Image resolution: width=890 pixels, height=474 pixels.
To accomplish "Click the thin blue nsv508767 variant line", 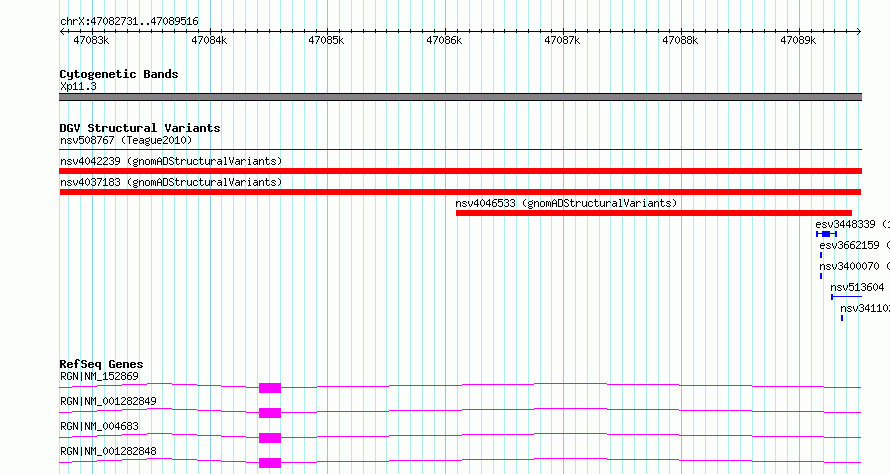I will [460, 149].
